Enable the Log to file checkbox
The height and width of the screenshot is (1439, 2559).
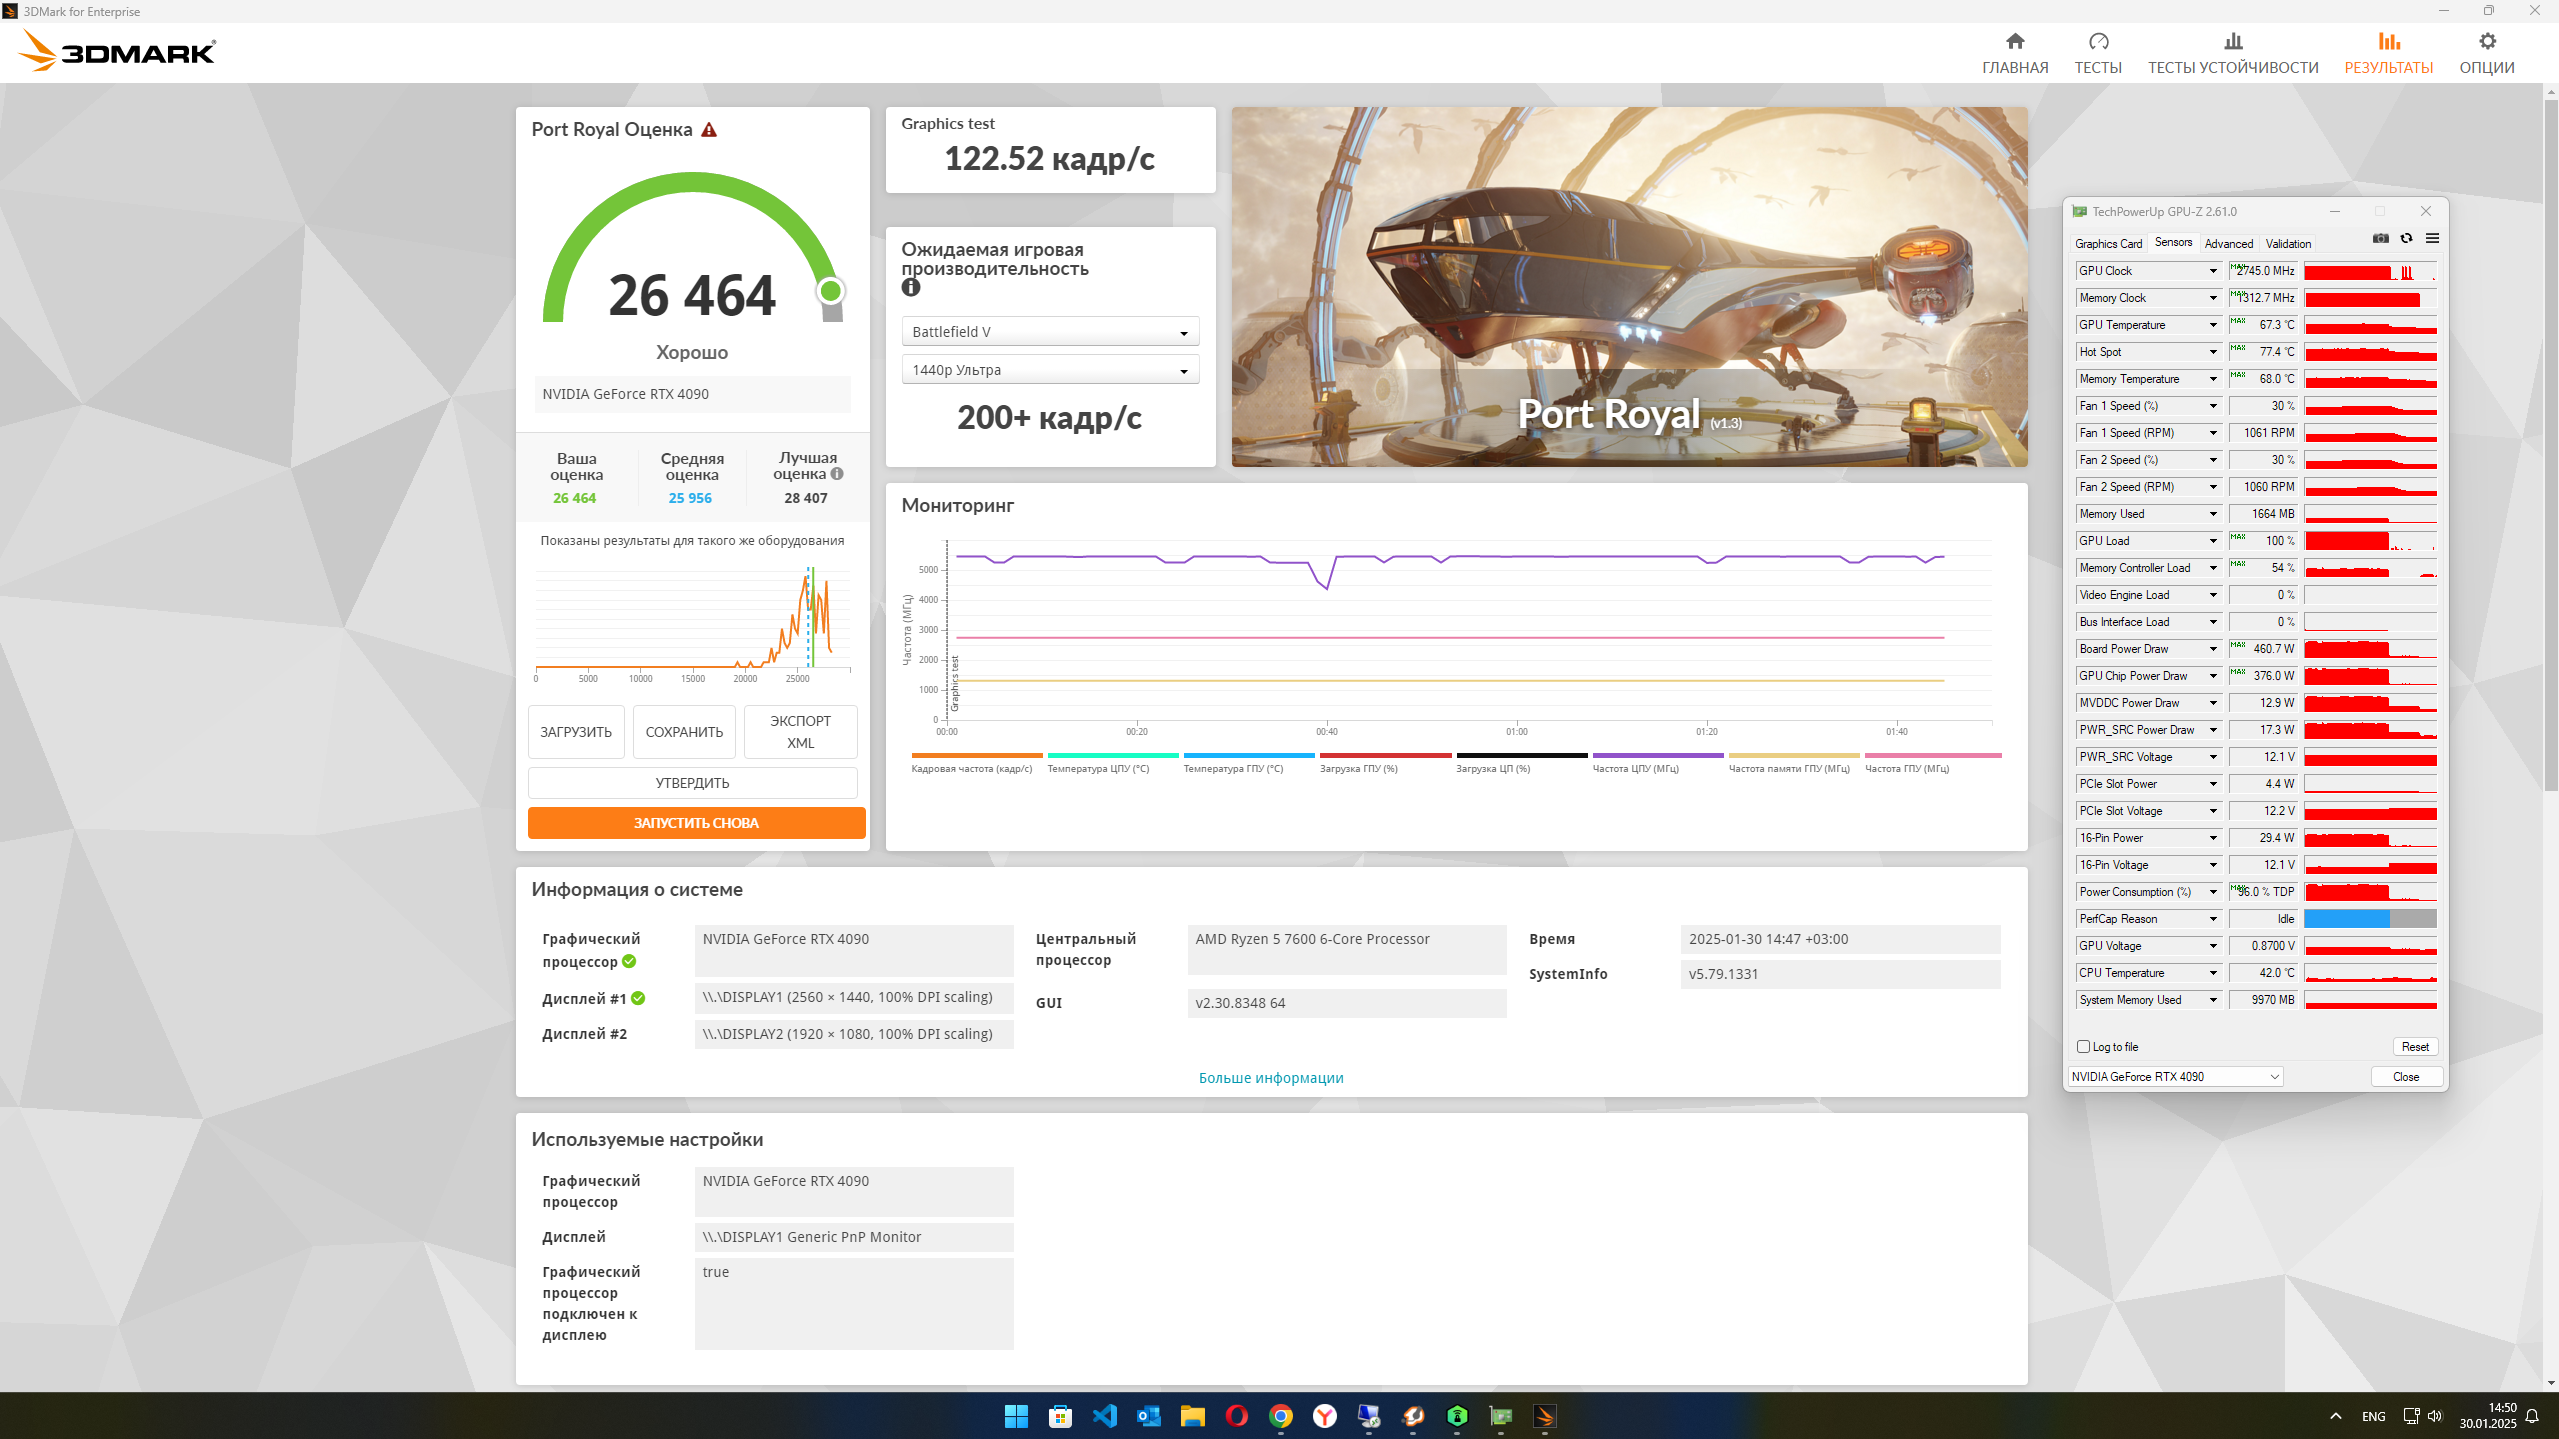pos(2083,1047)
